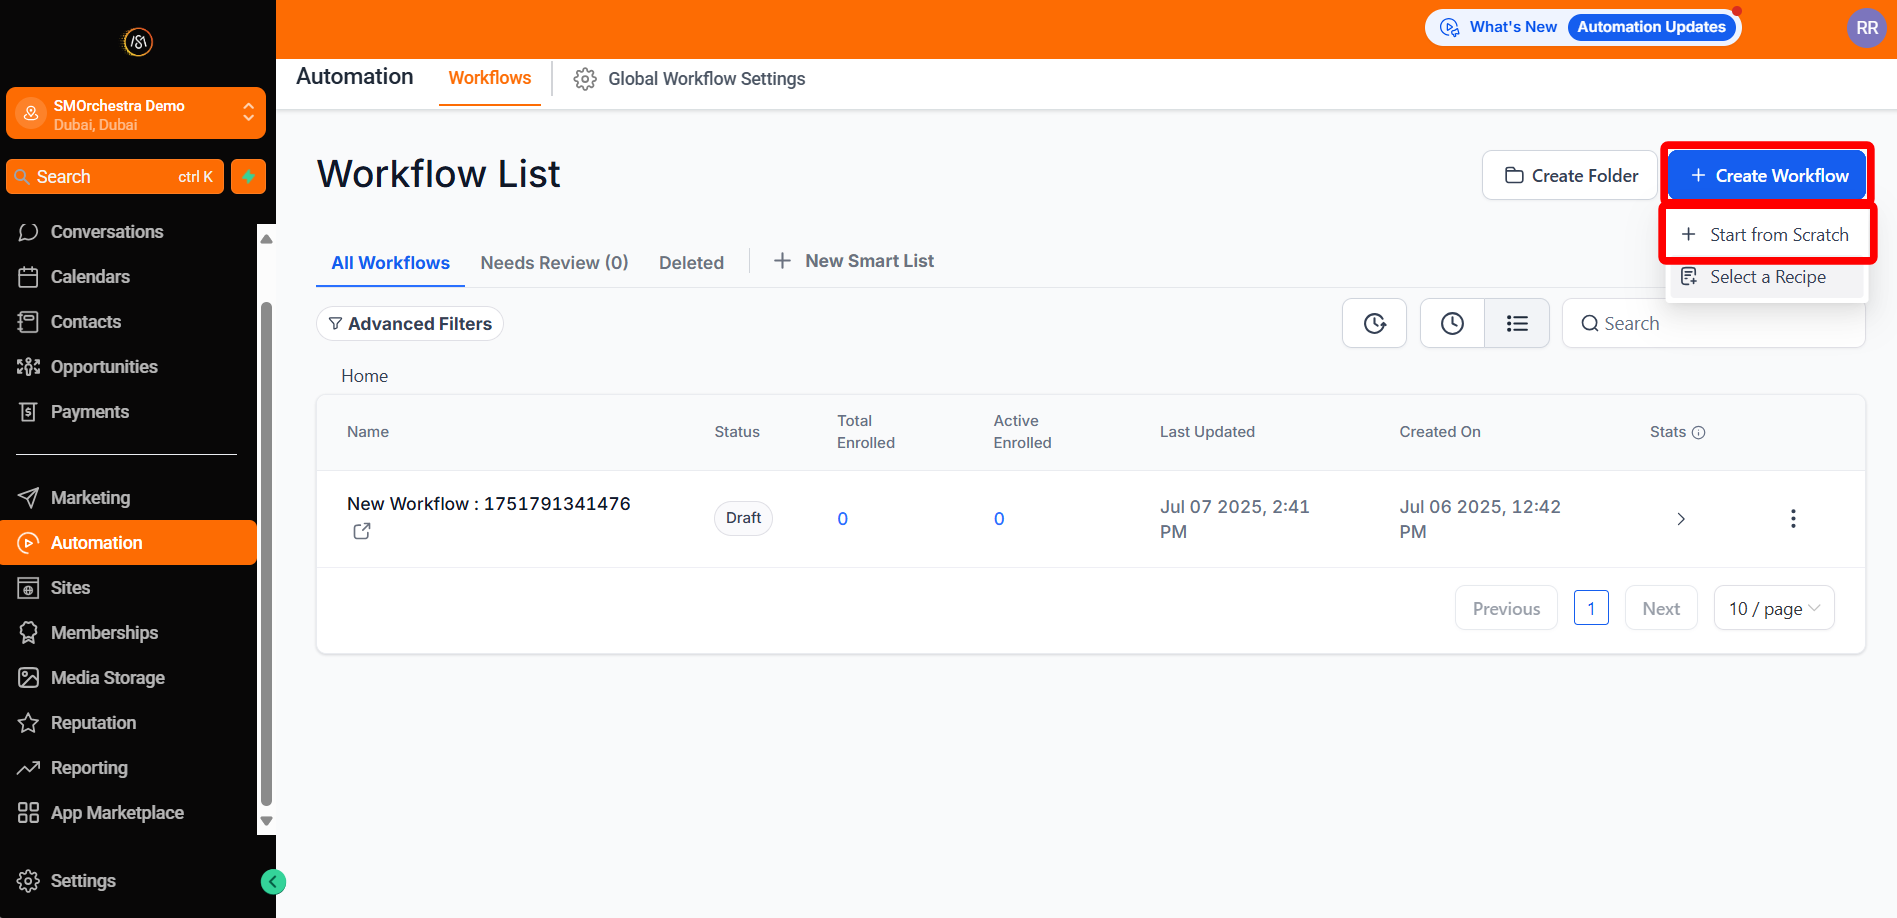
Task: Switch to list view icon
Action: (x=1517, y=323)
